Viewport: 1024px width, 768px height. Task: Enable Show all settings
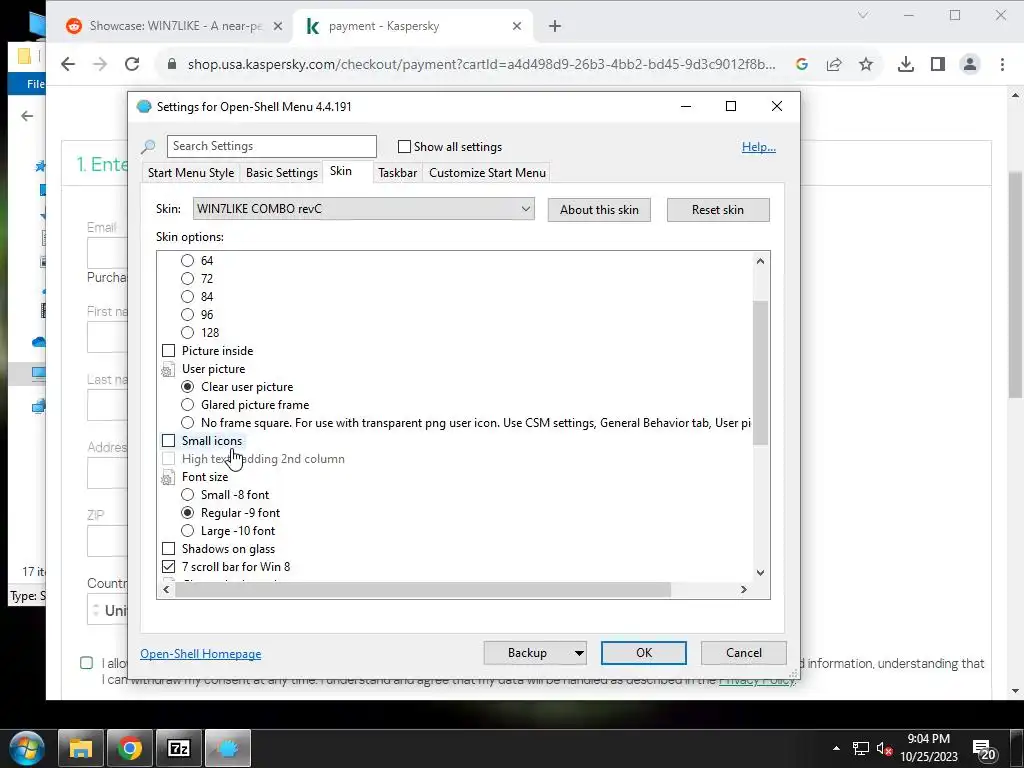404,147
